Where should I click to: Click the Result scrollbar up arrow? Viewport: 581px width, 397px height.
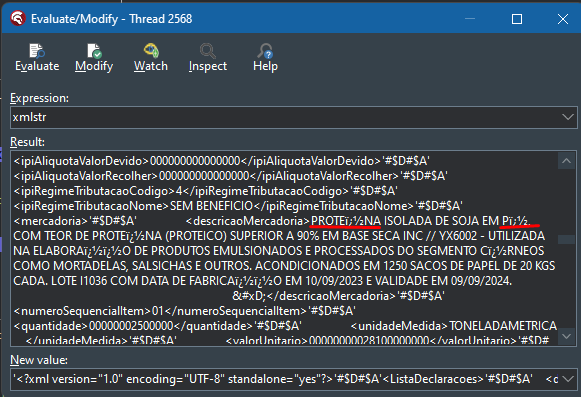pos(566,161)
